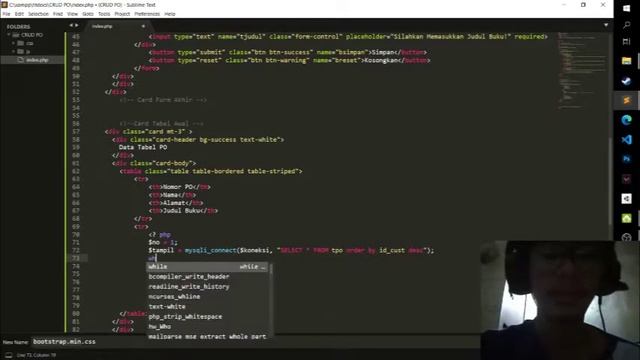Open the Tools menu
640x360 pixels.
(104, 14)
